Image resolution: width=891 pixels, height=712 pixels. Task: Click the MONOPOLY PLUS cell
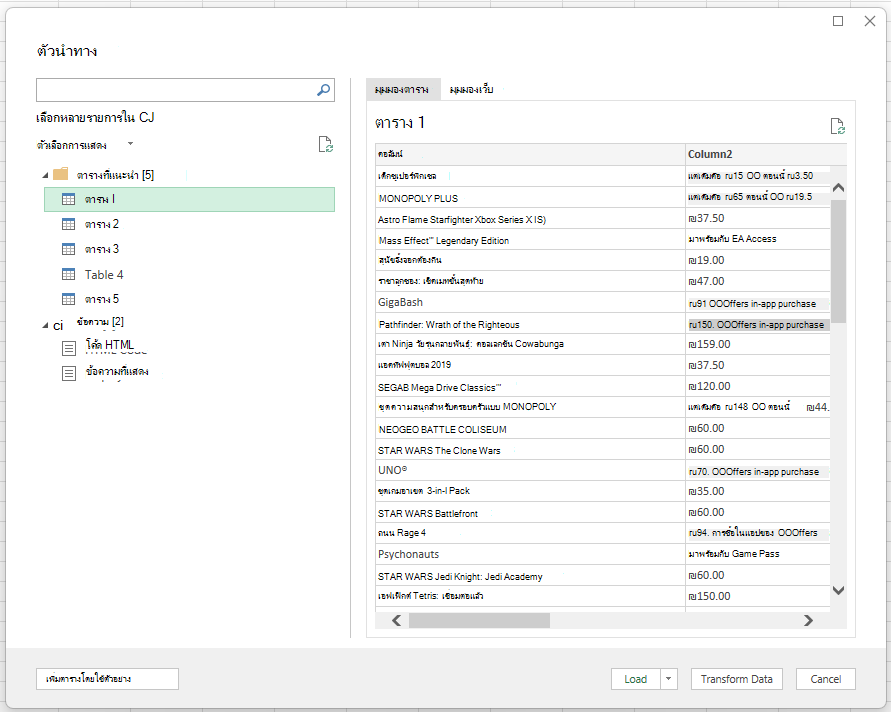pos(531,198)
